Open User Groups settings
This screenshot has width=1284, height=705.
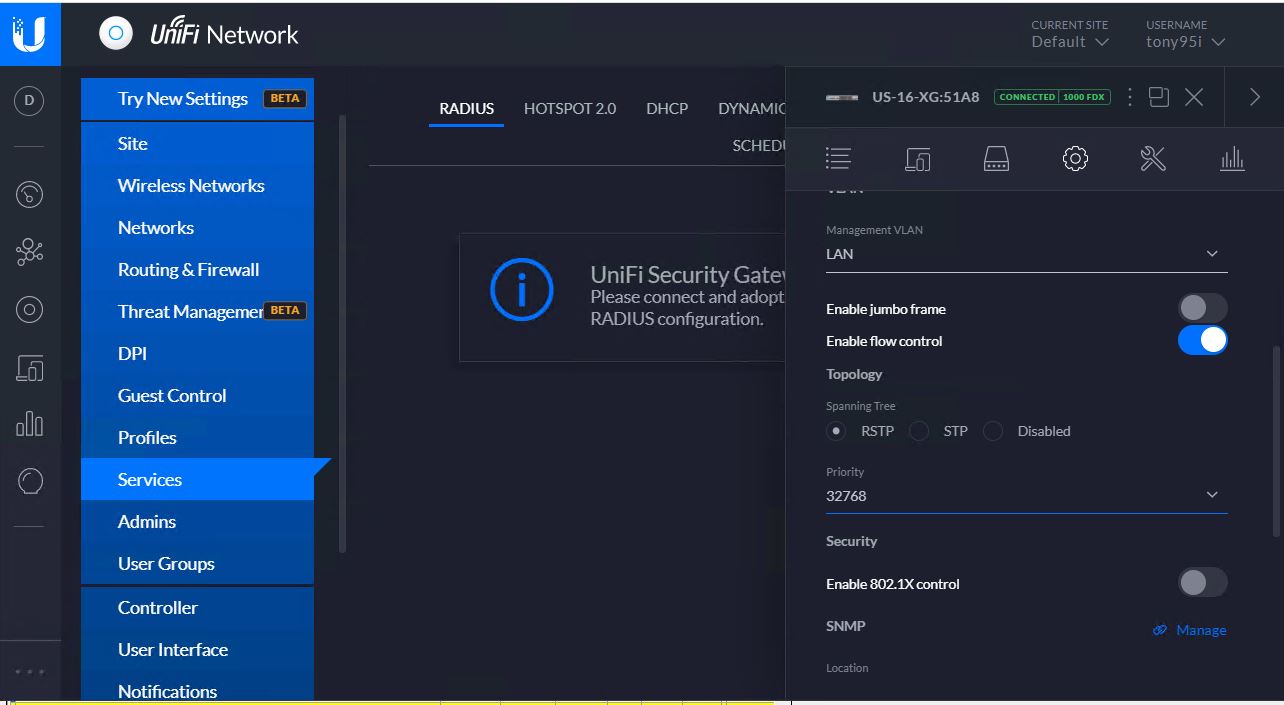click(198, 563)
